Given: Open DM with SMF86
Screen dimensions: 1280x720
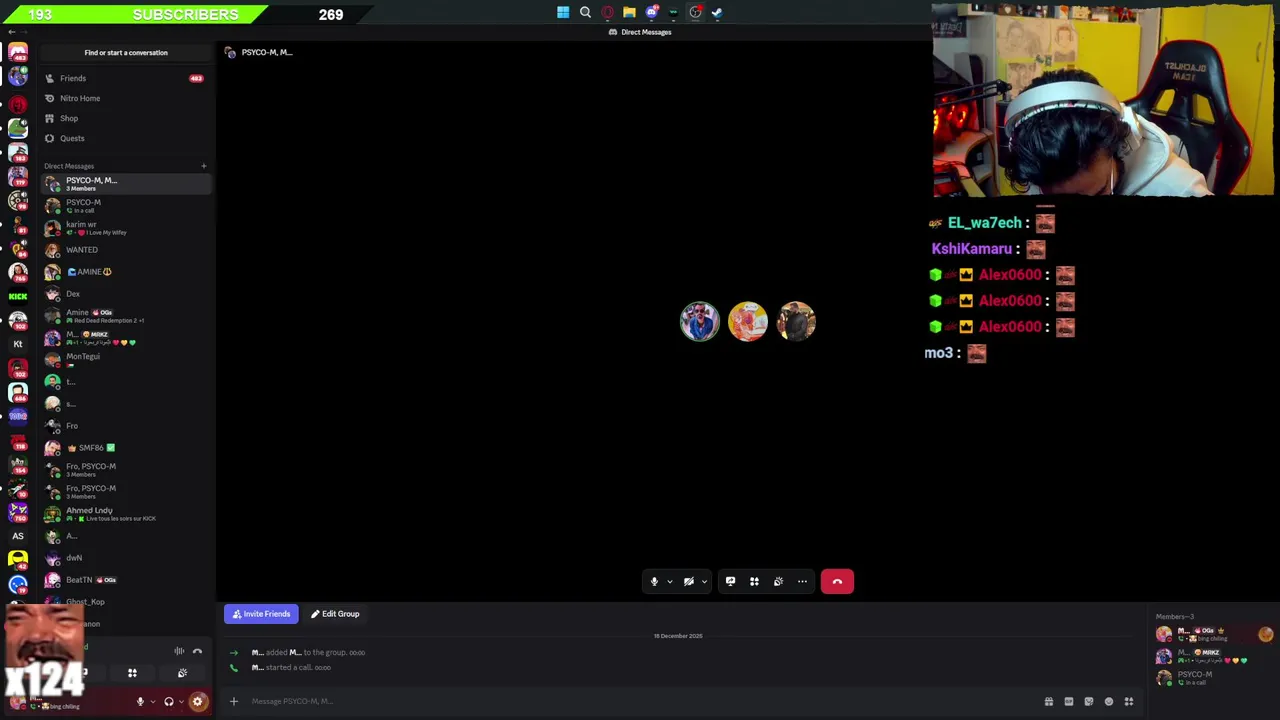Looking at the screenshot, I should click(125, 448).
